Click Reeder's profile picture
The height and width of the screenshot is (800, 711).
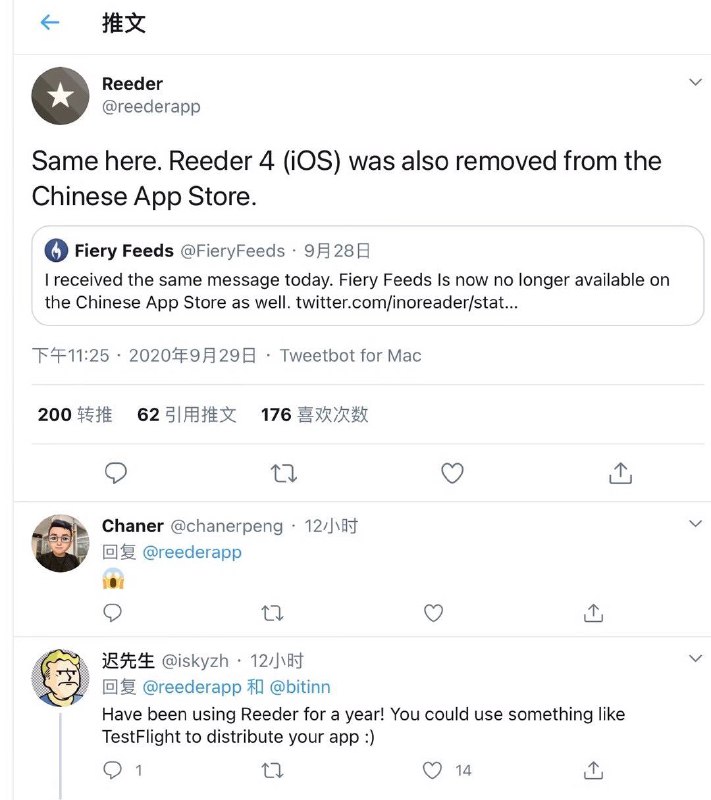point(59,94)
